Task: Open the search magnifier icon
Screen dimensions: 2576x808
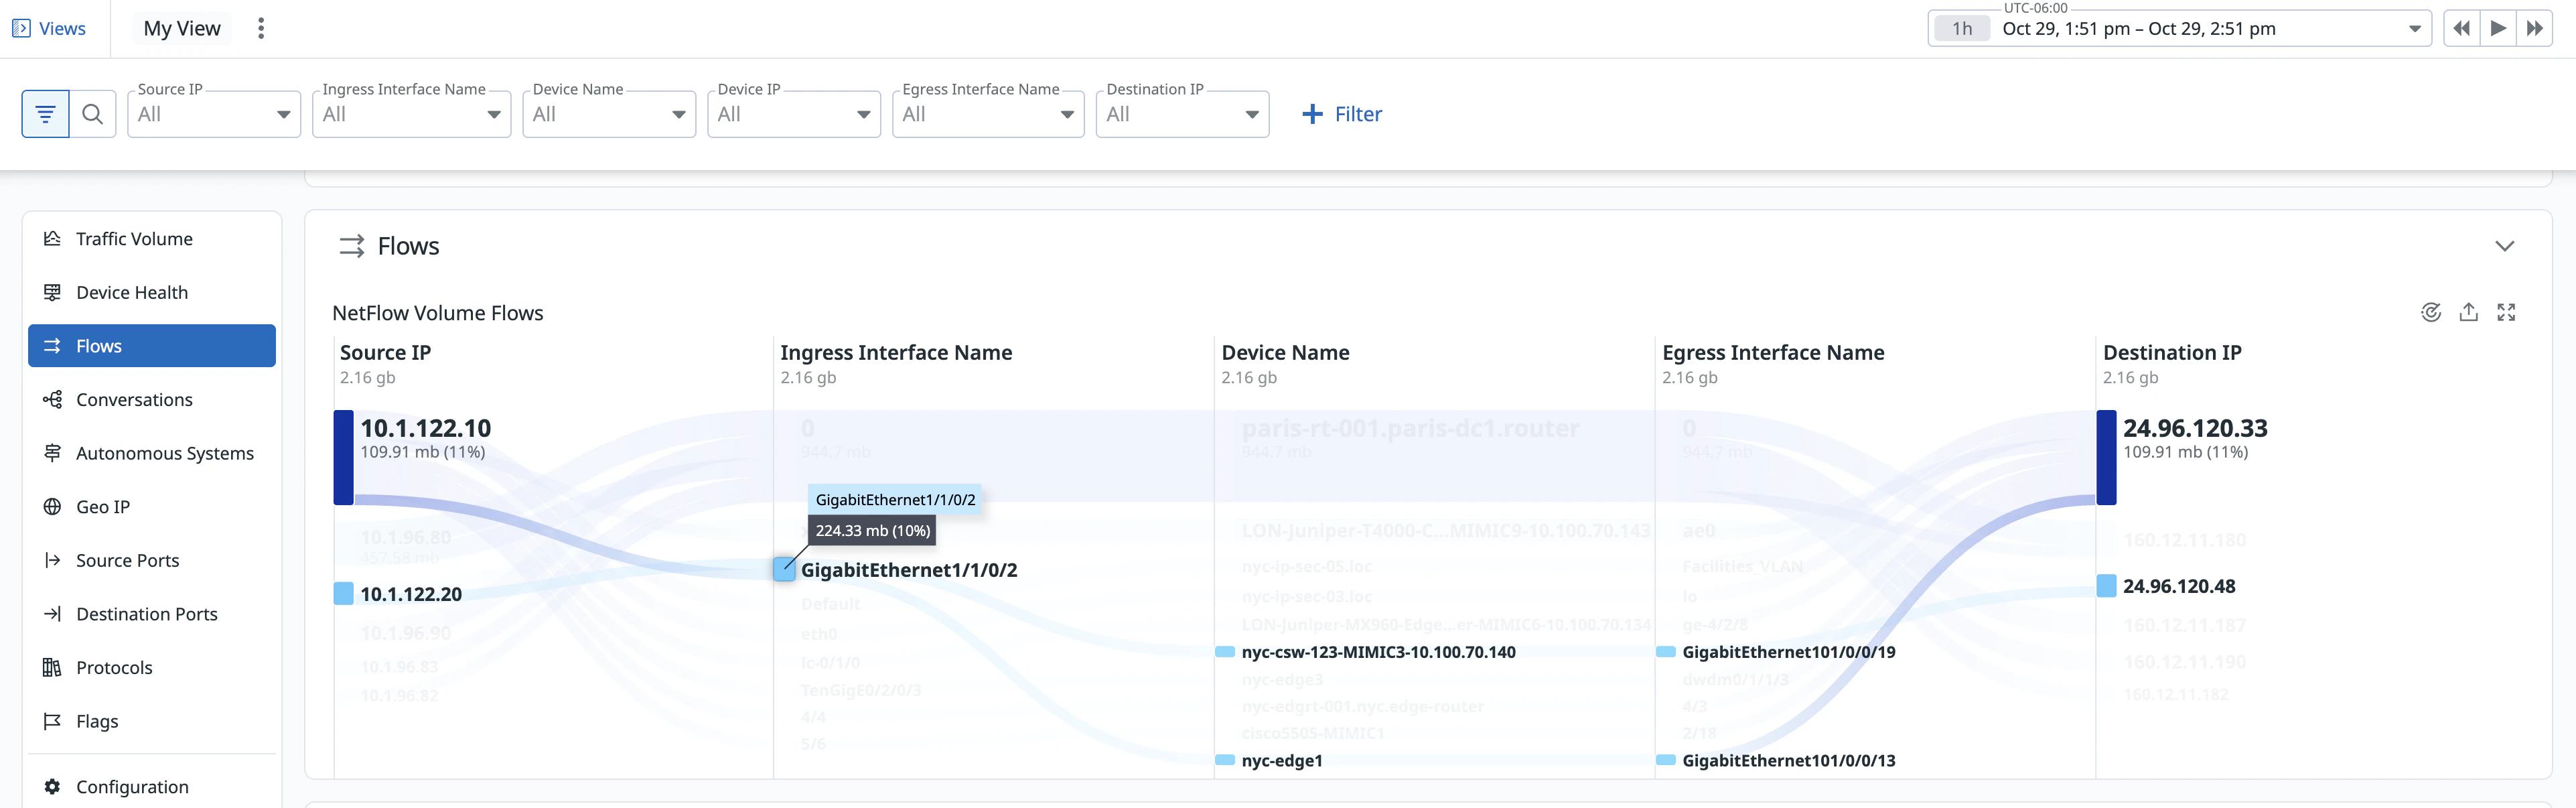Action: point(92,114)
